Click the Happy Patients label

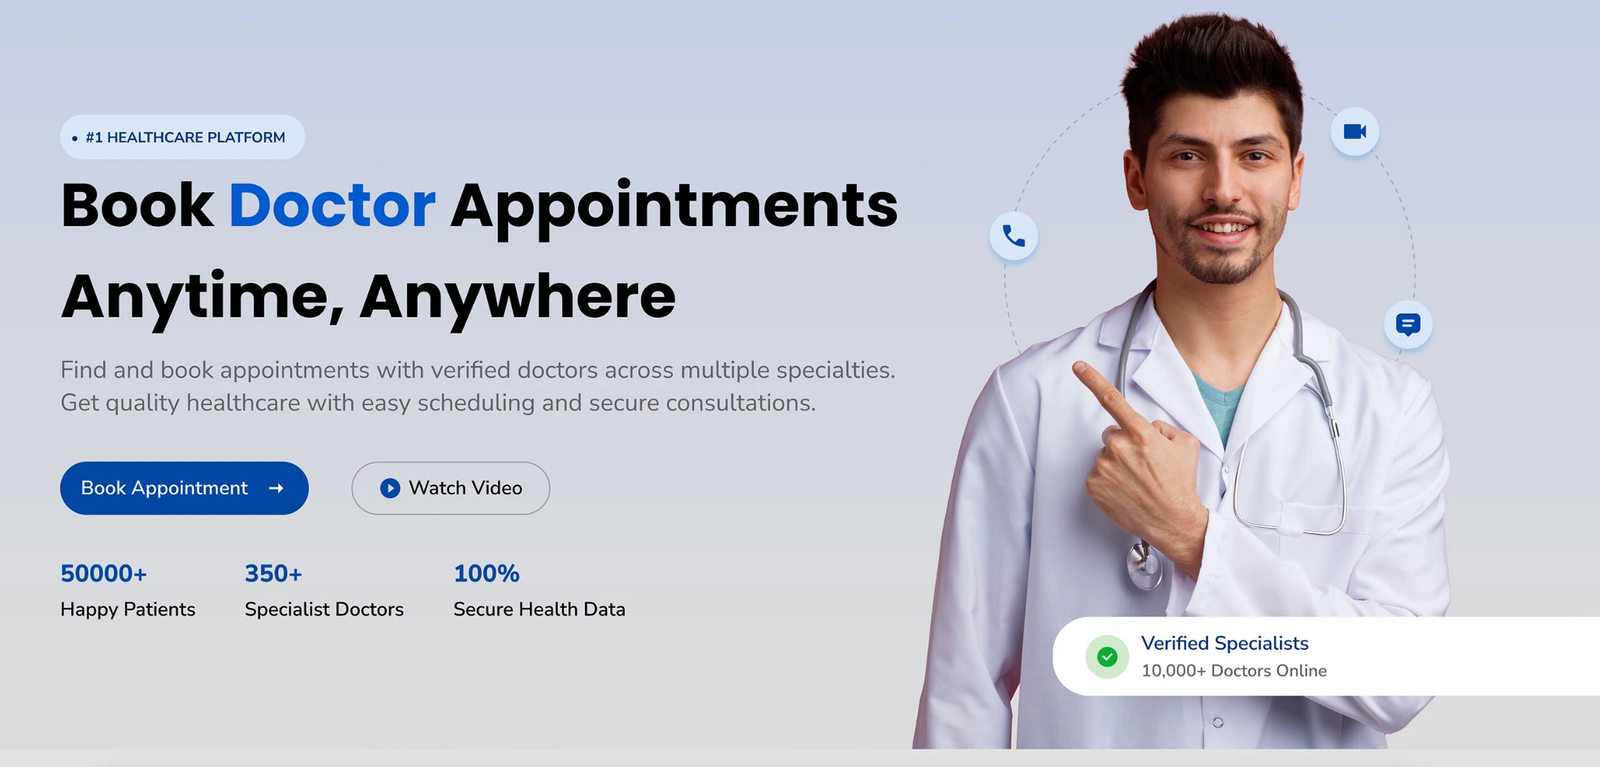click(x=128, y=609)
